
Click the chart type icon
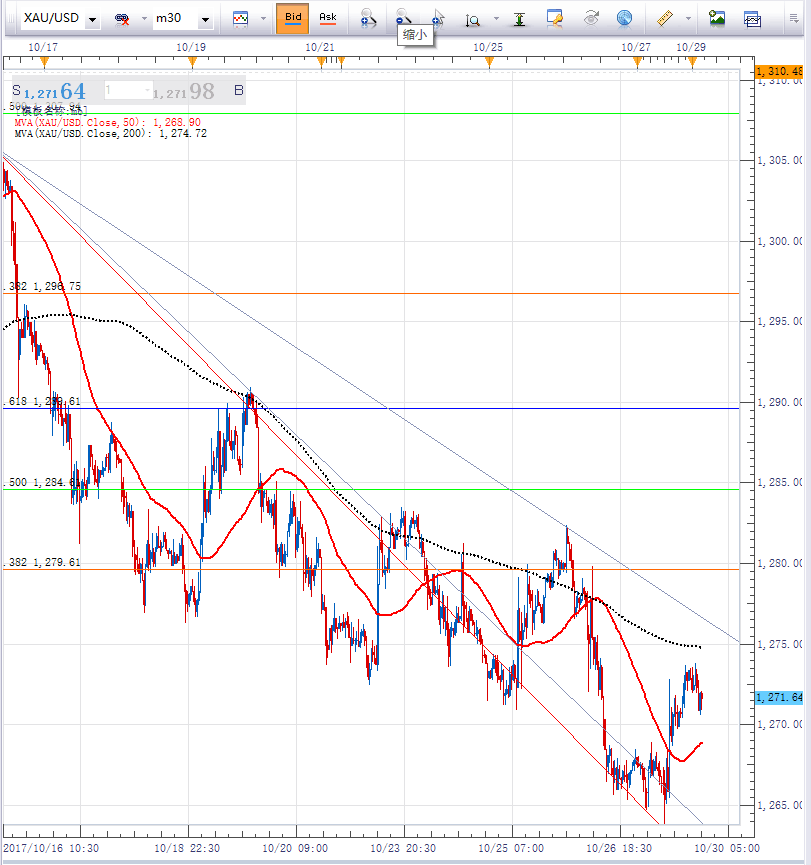[240, 18]
